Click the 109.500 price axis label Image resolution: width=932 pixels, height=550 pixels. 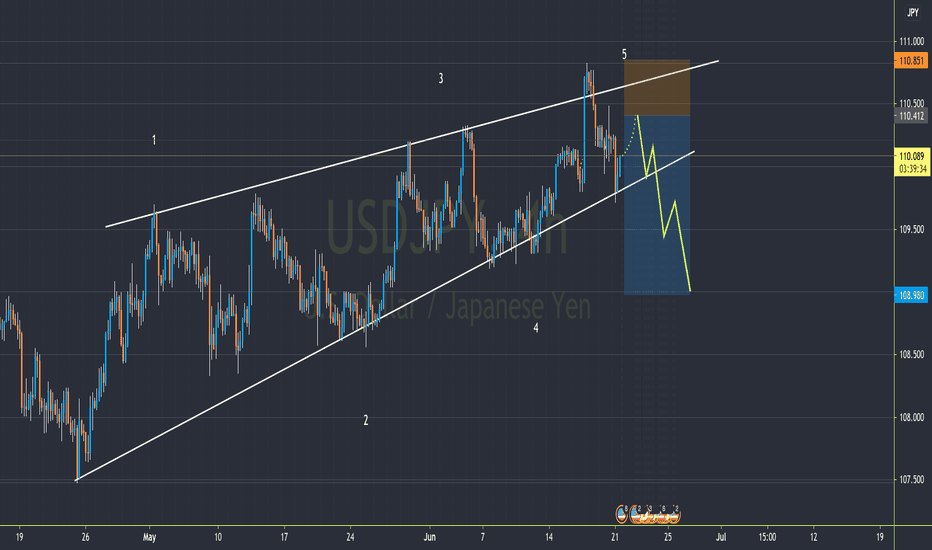[911, 230]
